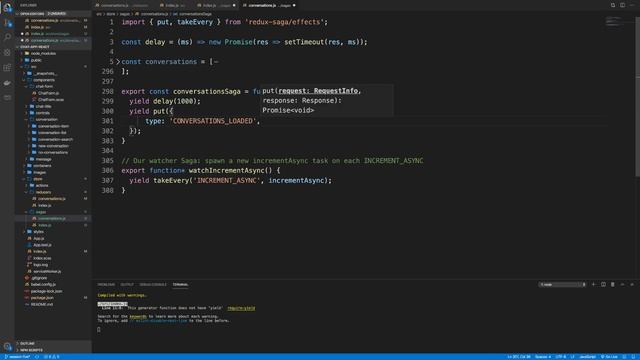Switch to the second index.js editor tab

[x=216, y=5]
